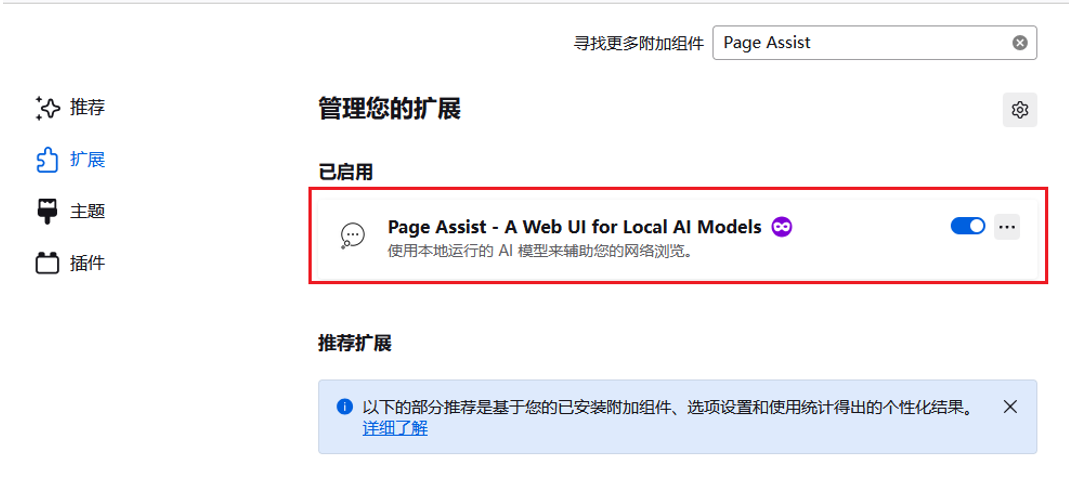Viewport: 1069px width, 484px height.
Task: Click the sparkle icon beside 推荐
Action: pyautogui.click(x=48, y=108)
